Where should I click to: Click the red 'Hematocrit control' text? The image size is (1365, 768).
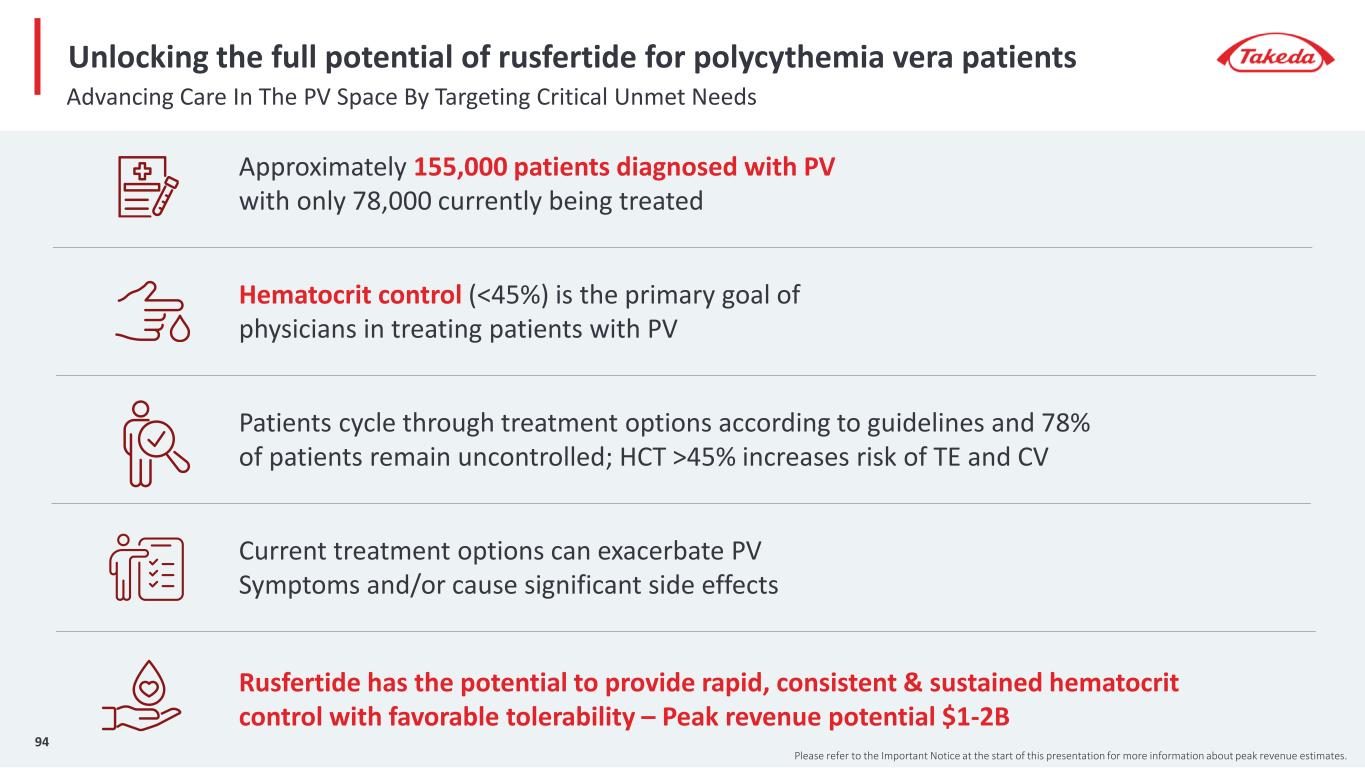(350, 295)
